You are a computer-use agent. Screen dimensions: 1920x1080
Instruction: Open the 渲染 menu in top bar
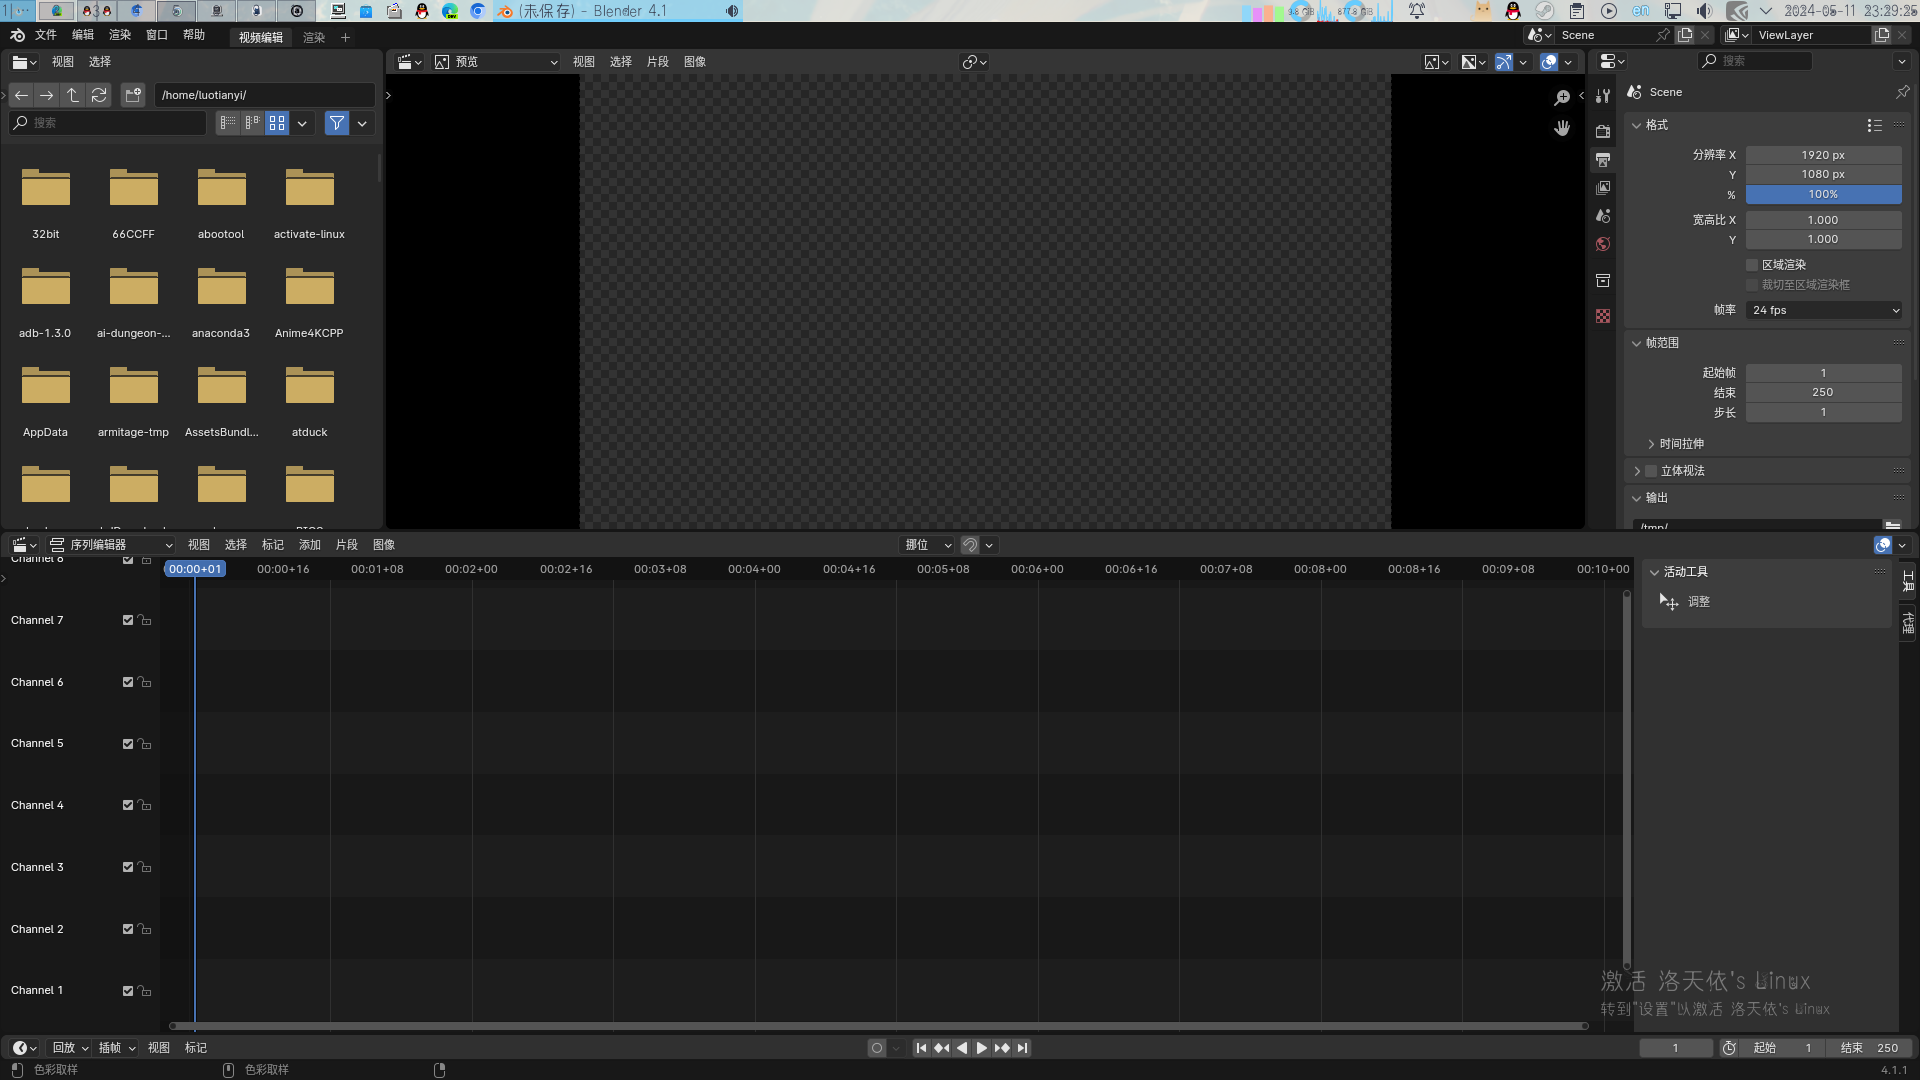click(x=120, y=35)
